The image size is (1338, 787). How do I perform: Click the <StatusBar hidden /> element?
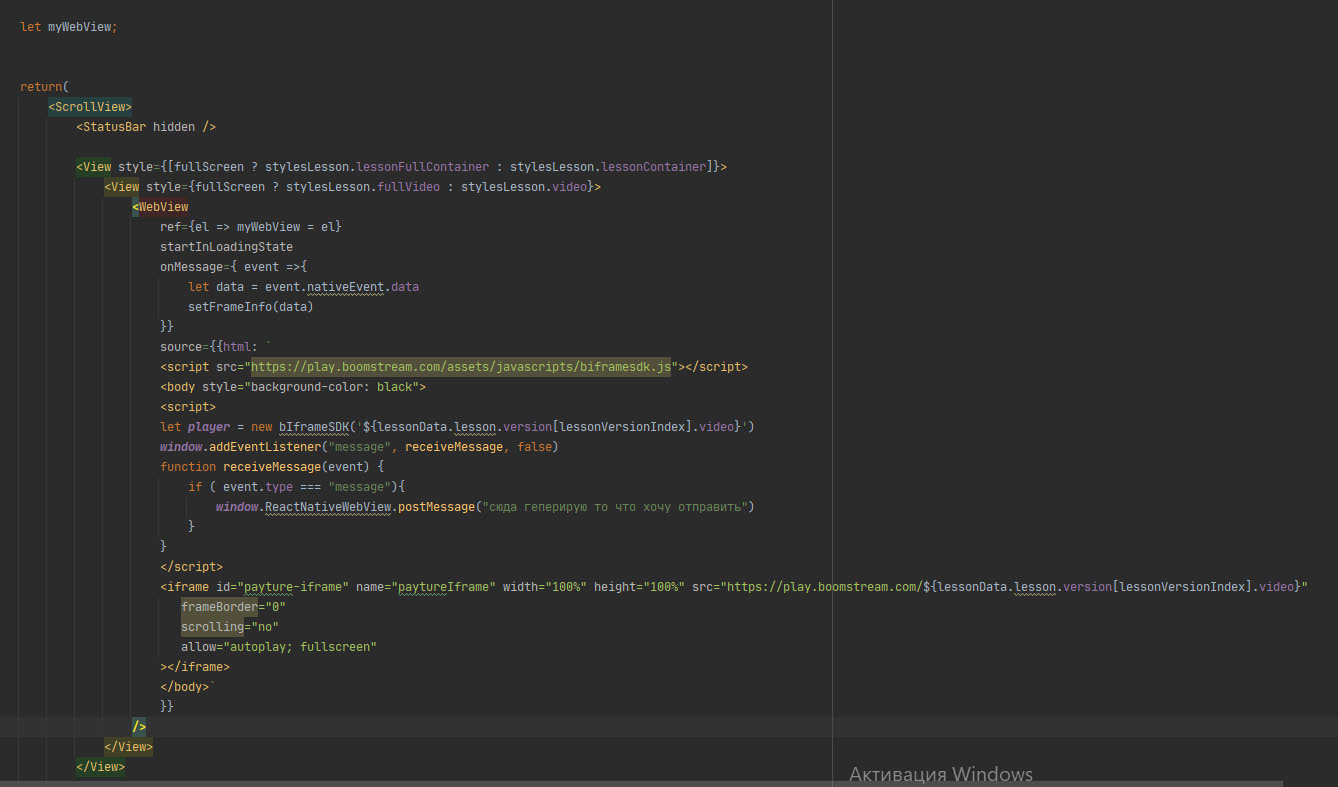point(146,126)
